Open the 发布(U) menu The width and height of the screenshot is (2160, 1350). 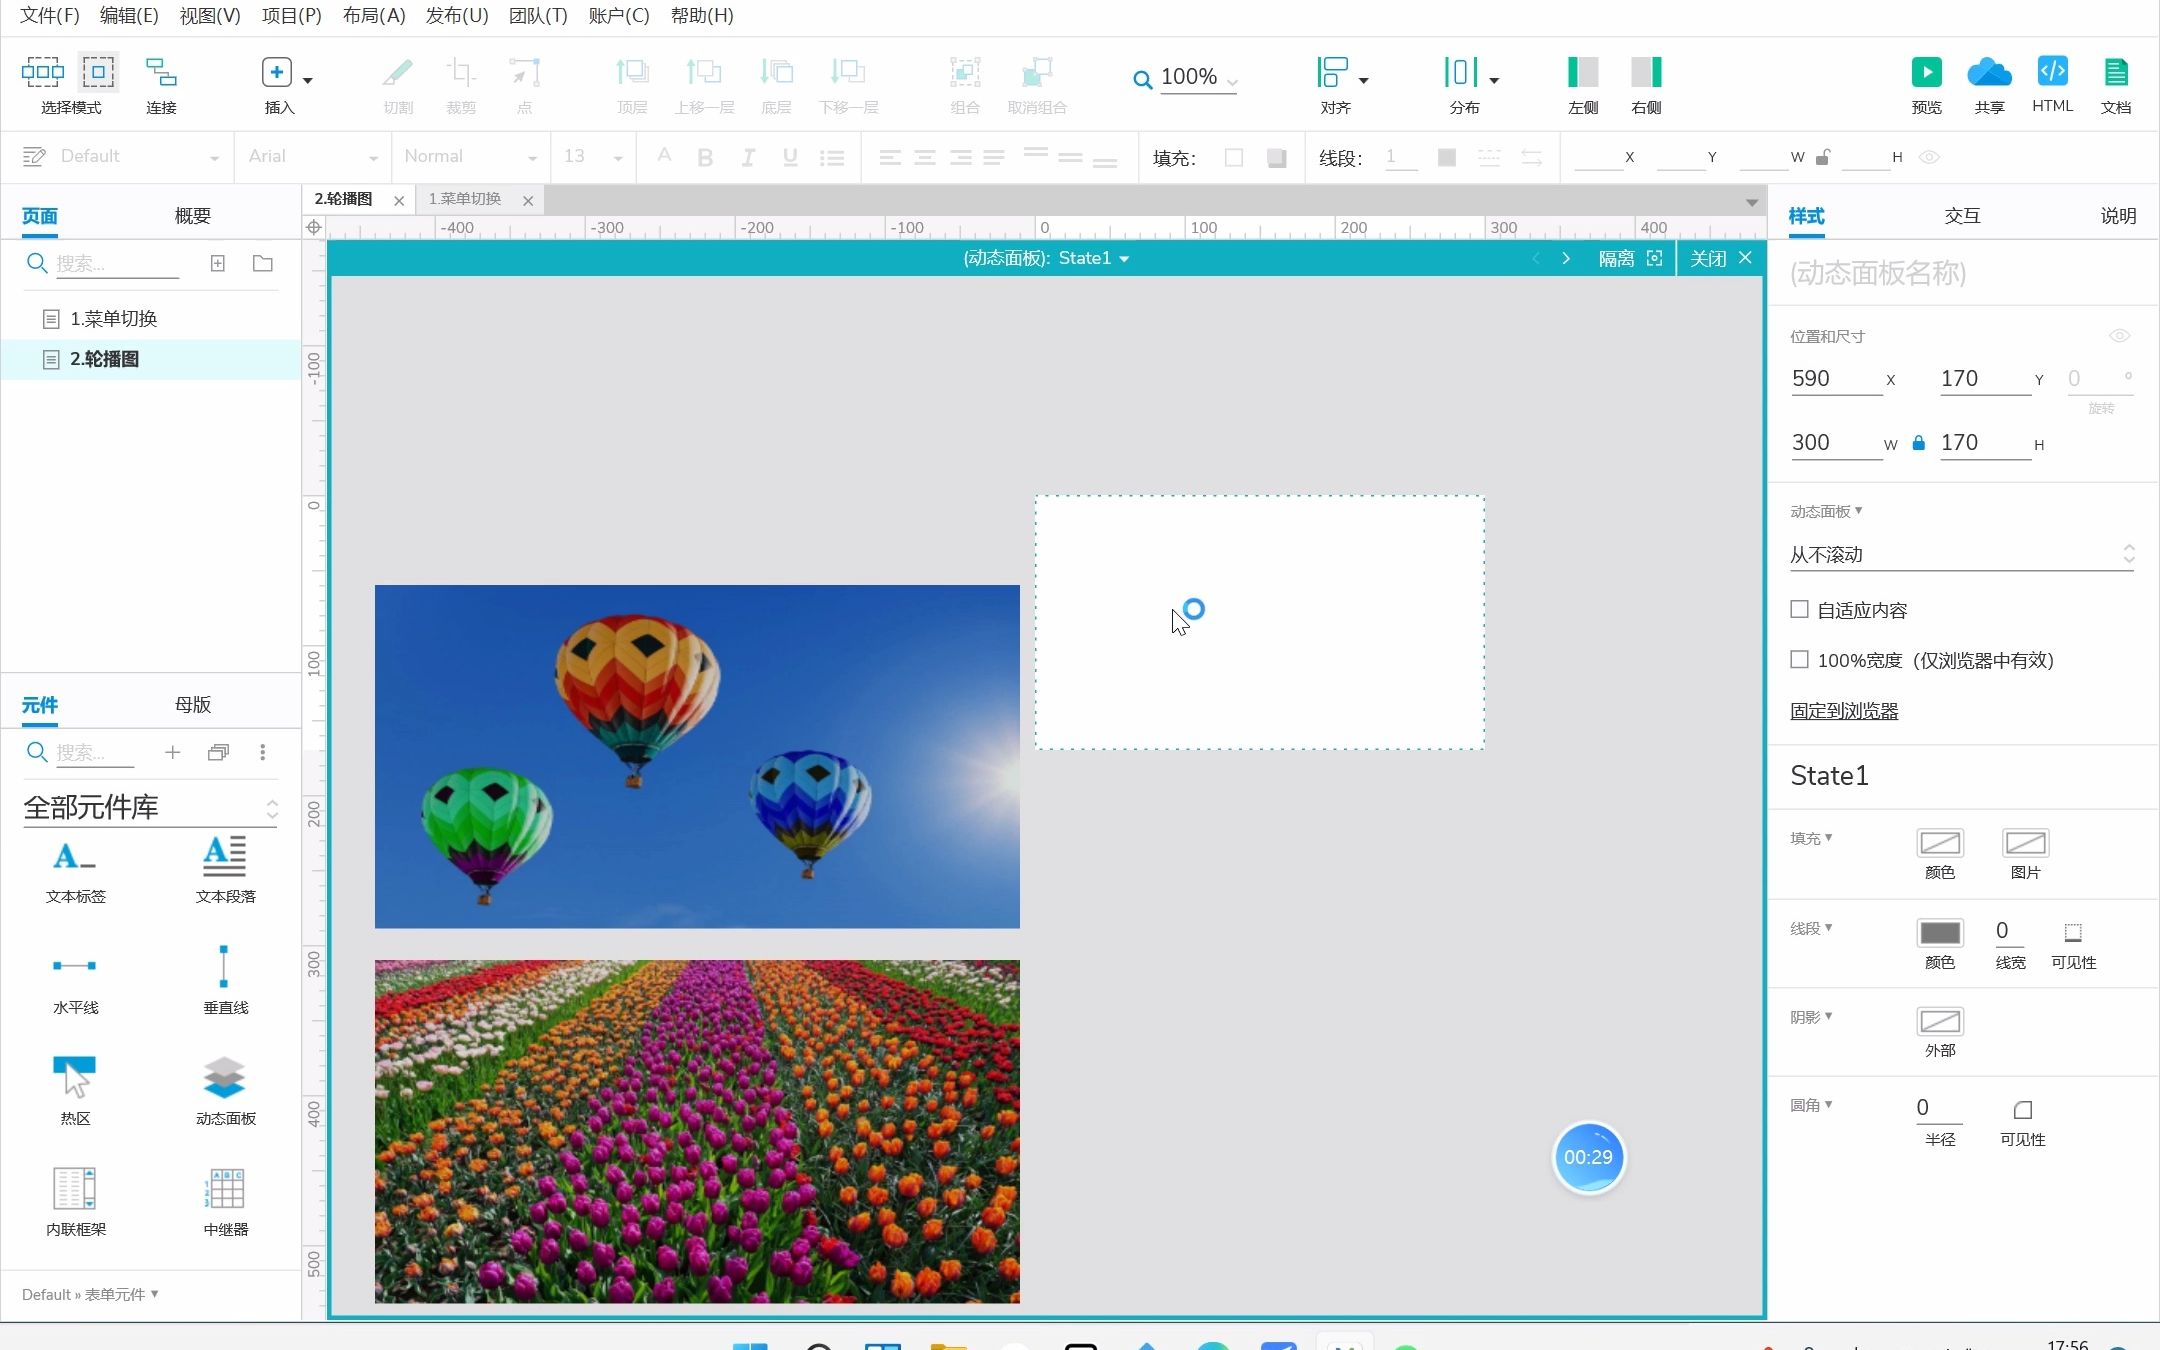pyautogui.click(x=456, y=15)
